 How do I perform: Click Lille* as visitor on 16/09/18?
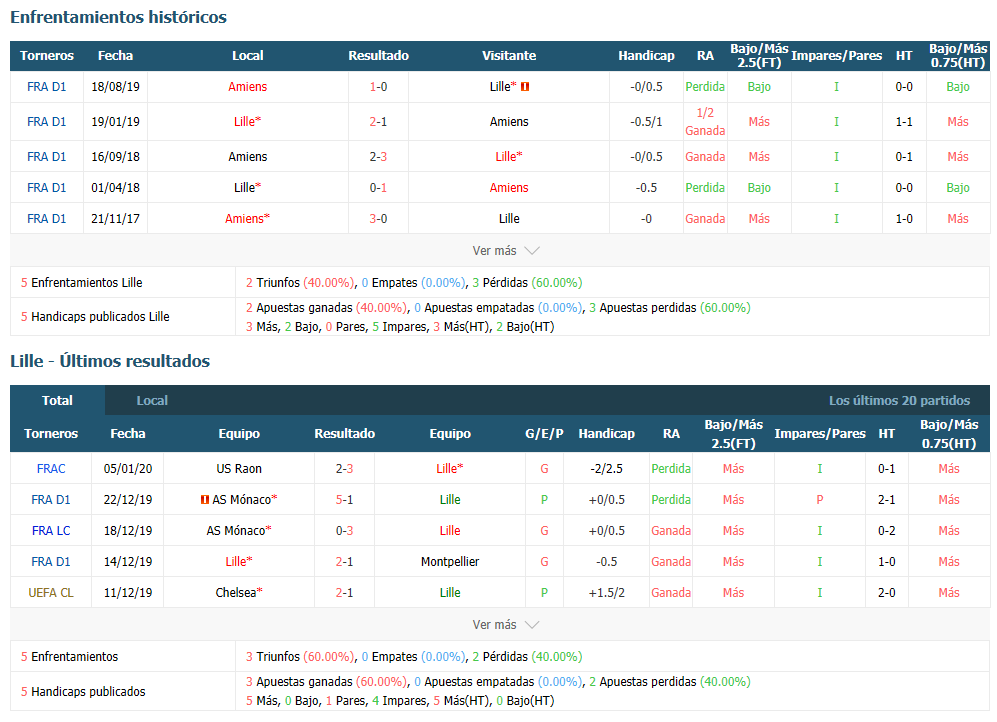(x=509, y=156)
